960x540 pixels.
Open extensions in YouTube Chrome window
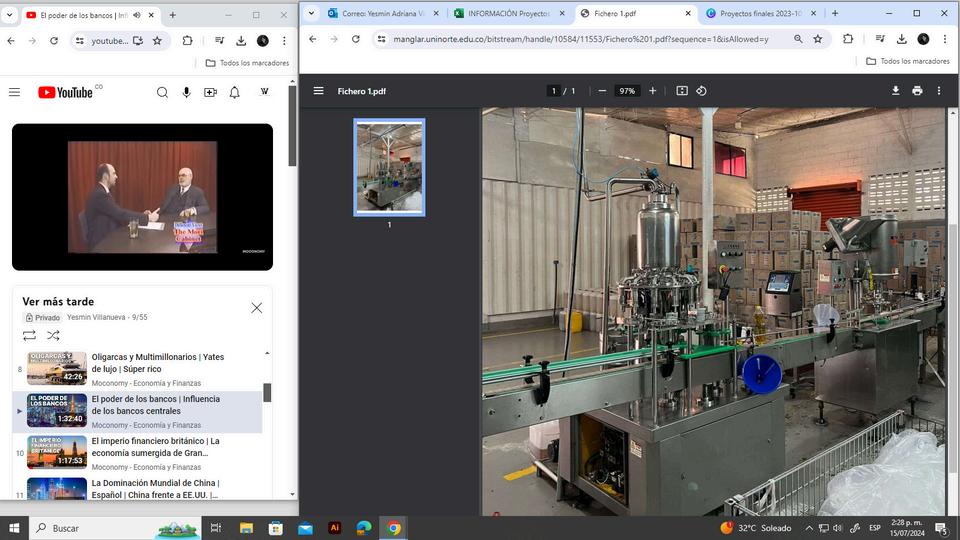pos(187,40)
